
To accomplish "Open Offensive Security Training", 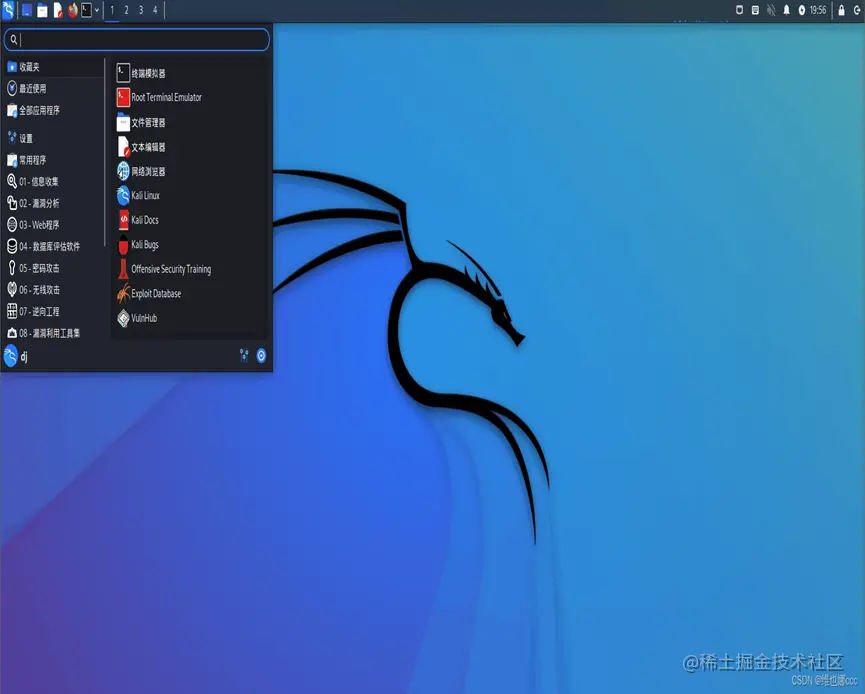I will click(189, 269).
